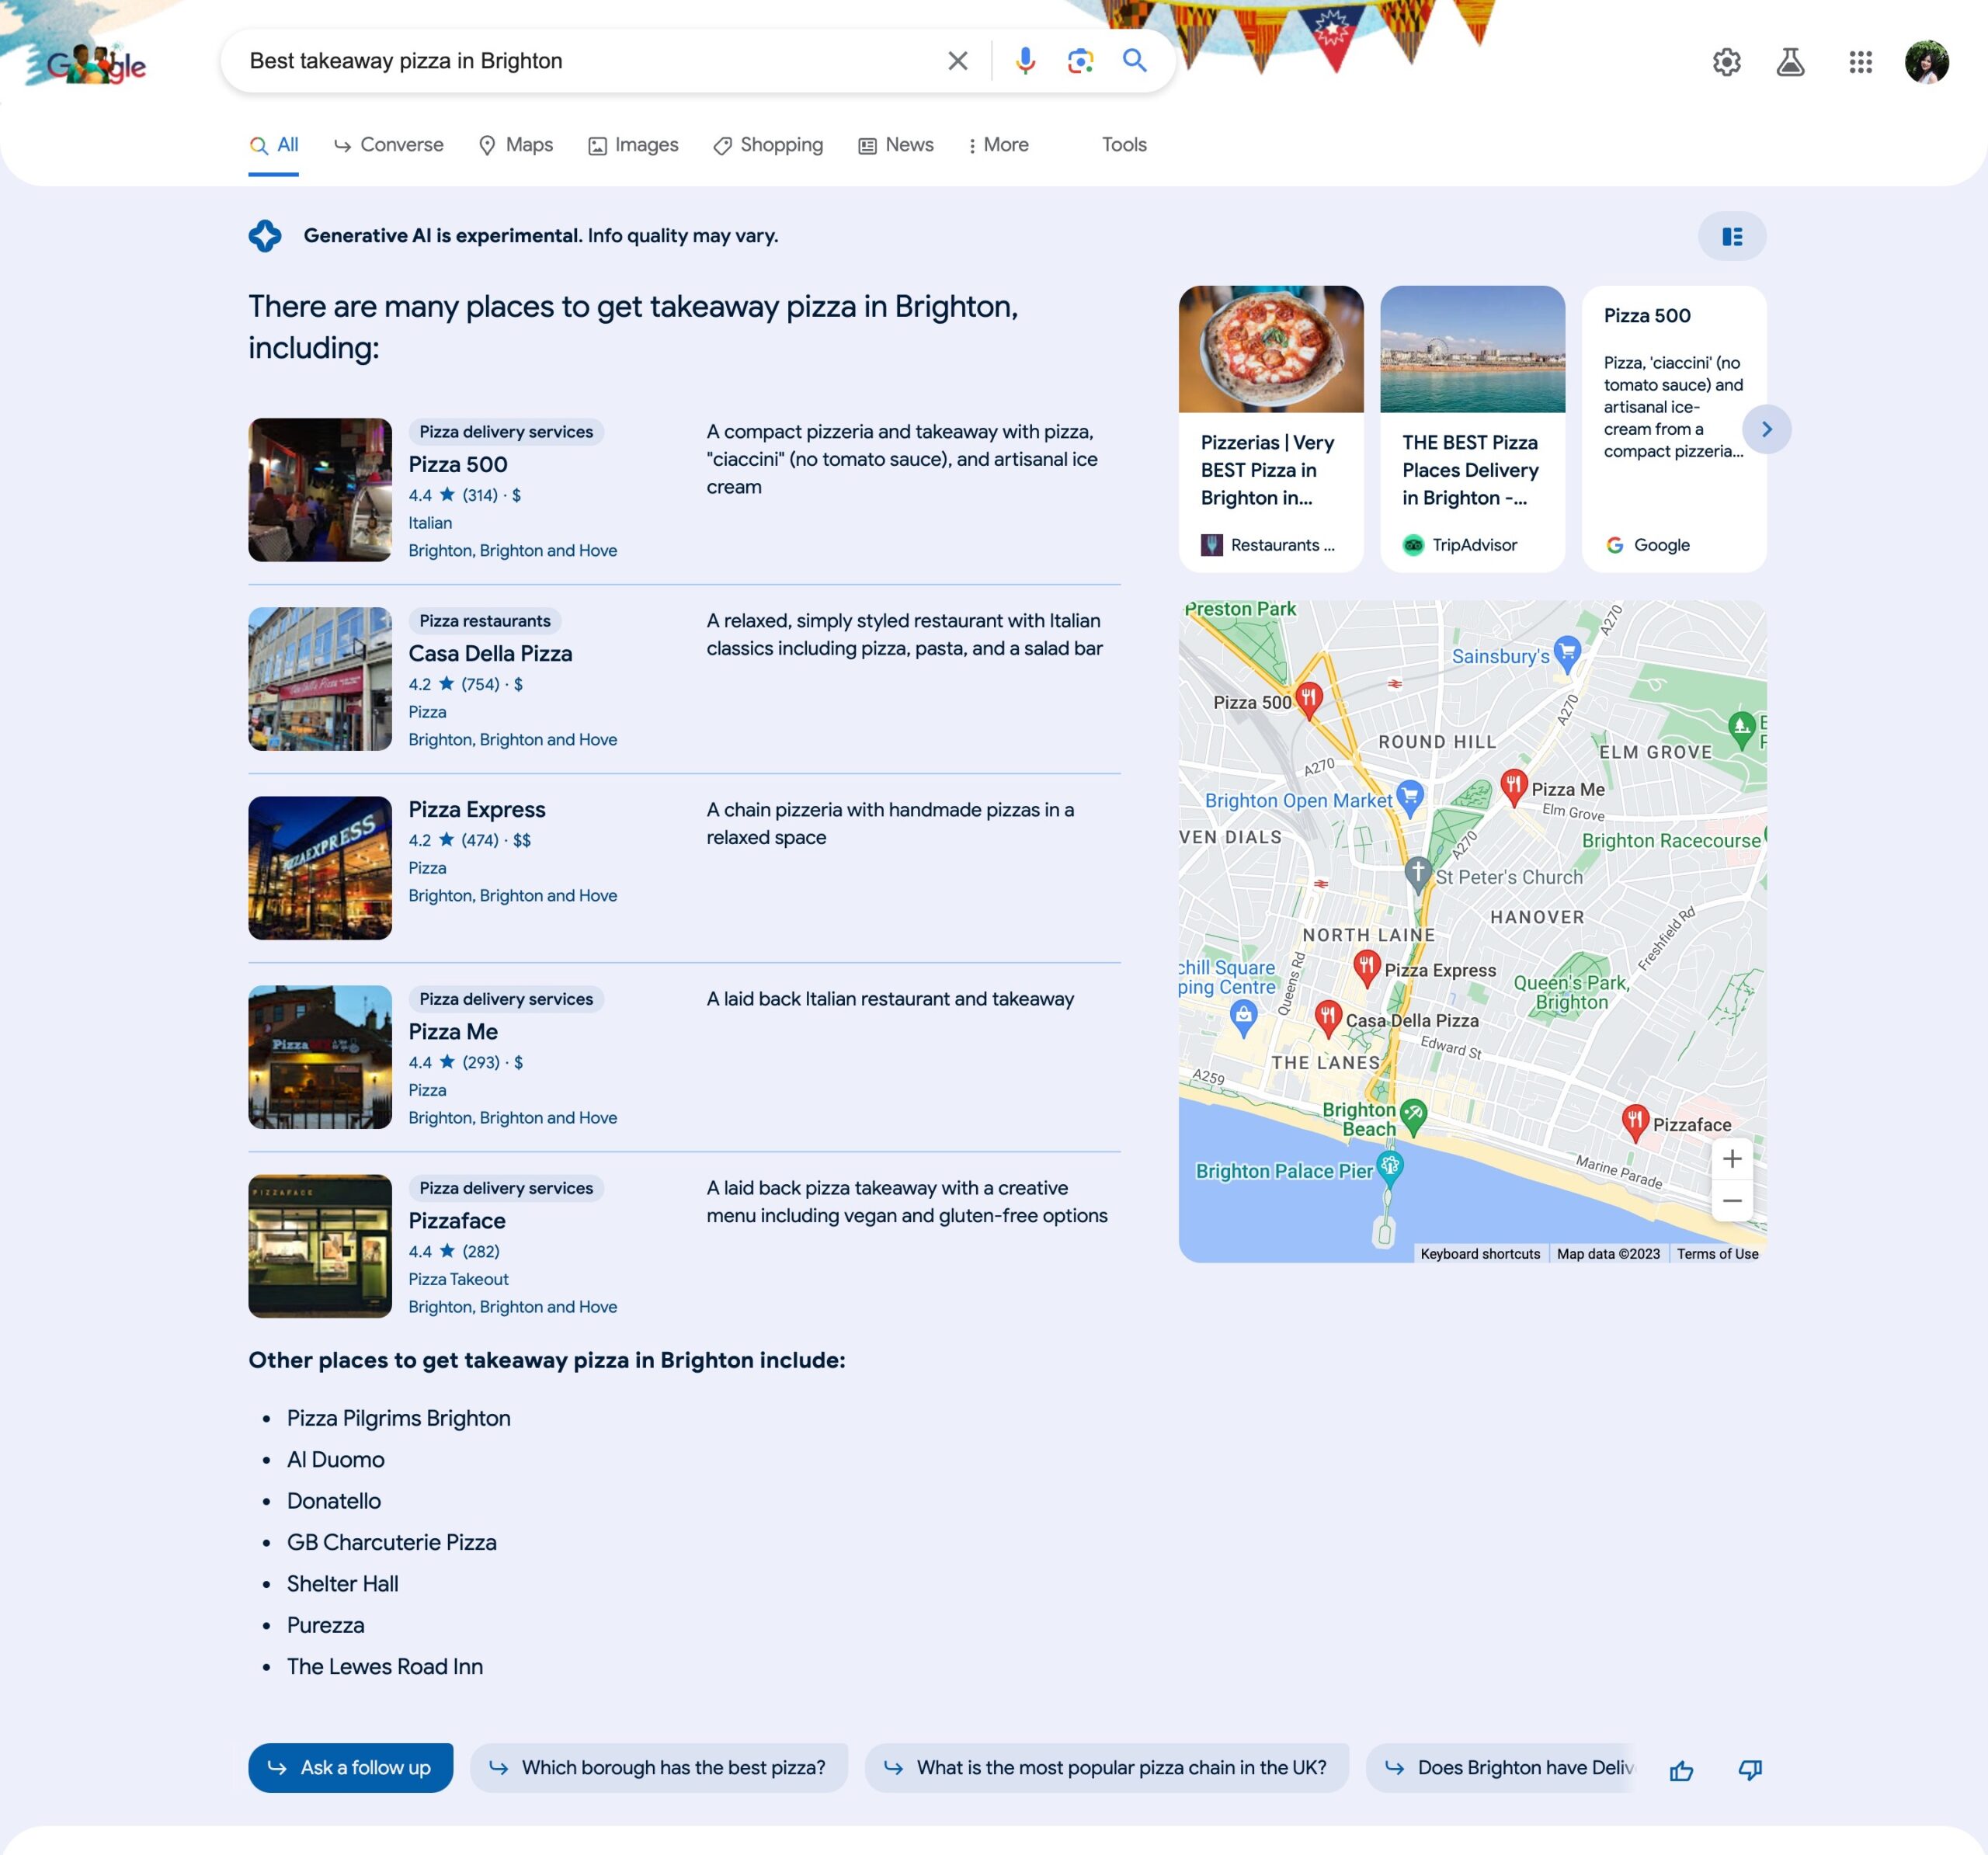Open Google Lens camera search icon
The height and width of the screenshot is (1855, 1988).
click(1080, 61)
